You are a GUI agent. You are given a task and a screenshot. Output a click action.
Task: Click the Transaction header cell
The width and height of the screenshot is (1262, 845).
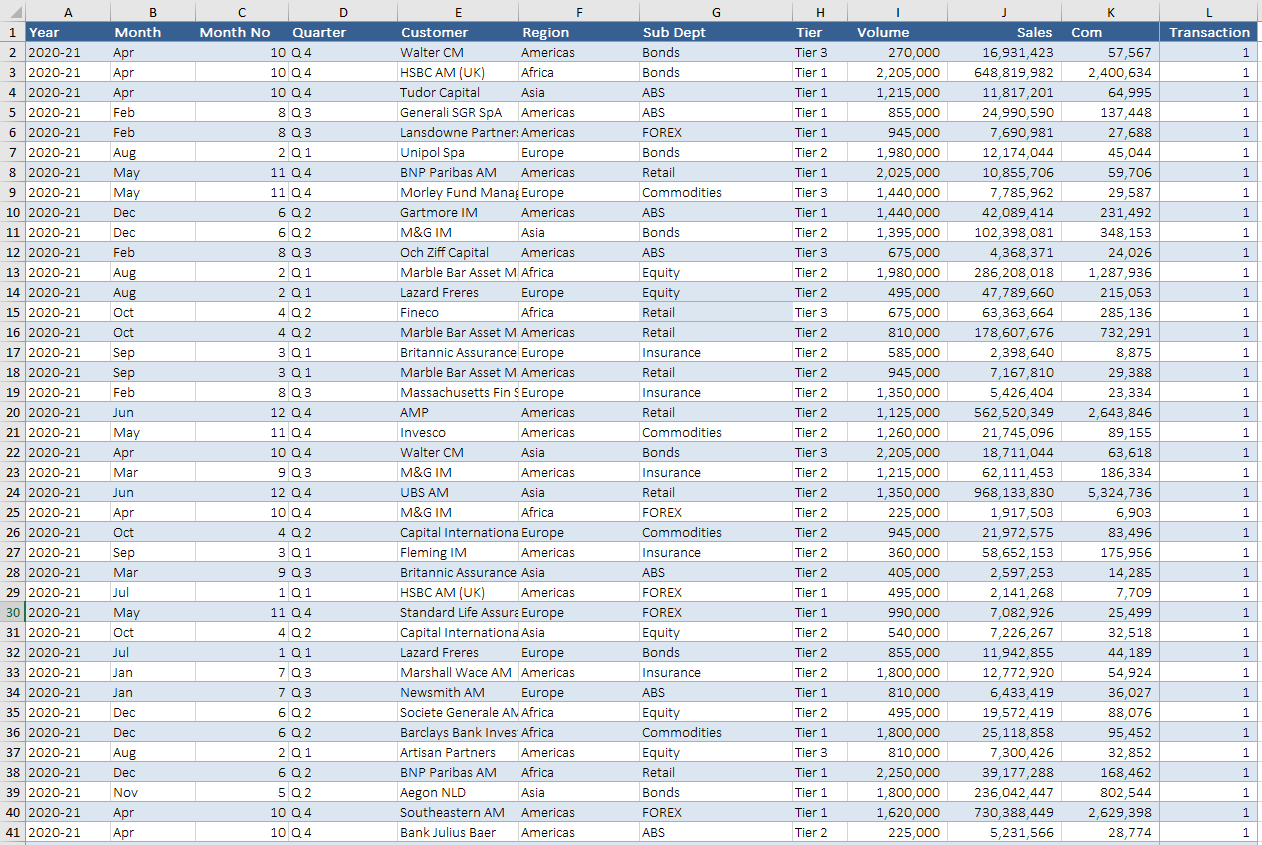tap(1209, 32)
